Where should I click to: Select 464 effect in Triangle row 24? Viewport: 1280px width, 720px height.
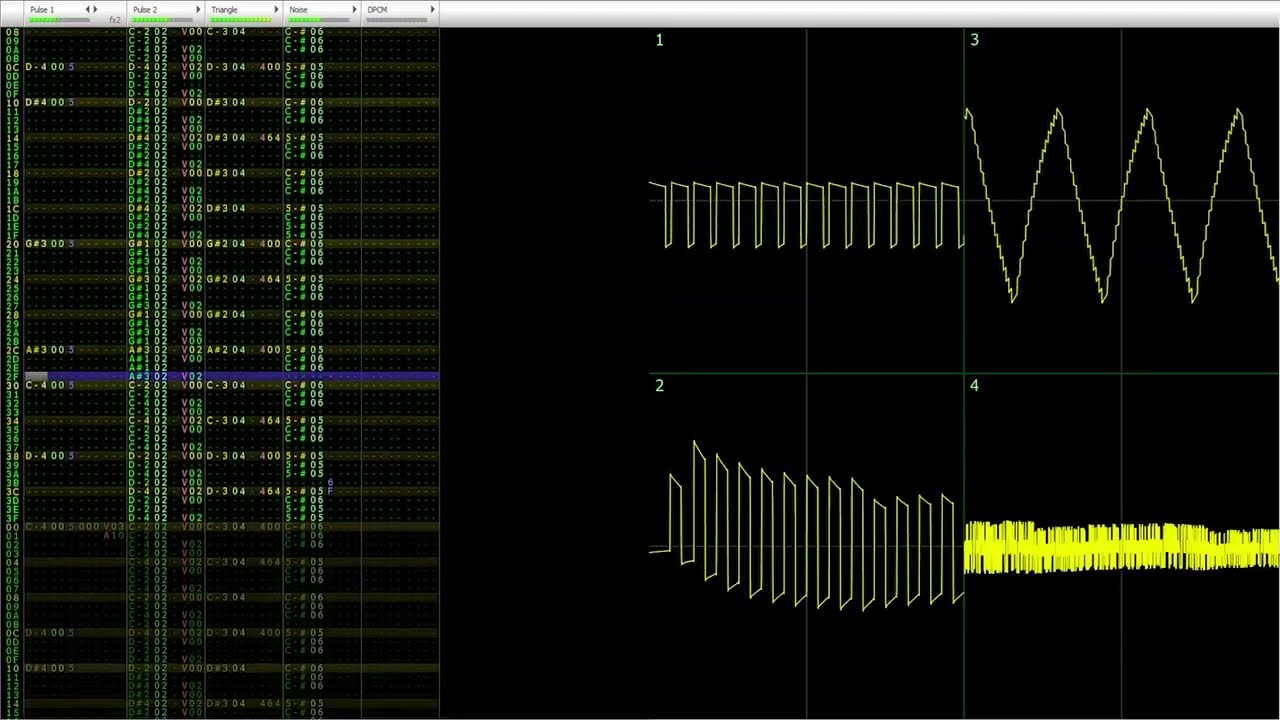[x=270, y=279]
